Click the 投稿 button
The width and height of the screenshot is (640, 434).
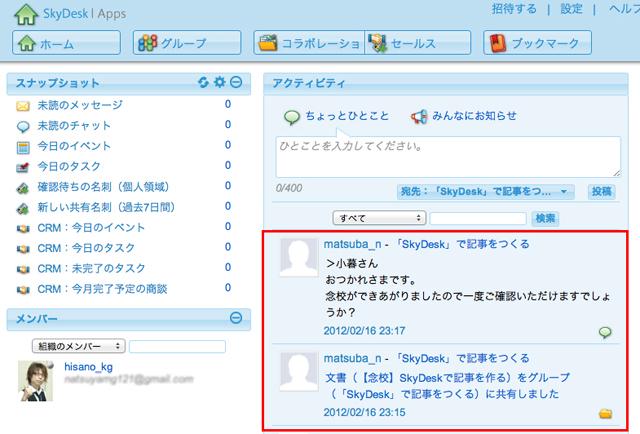(602, 191)
